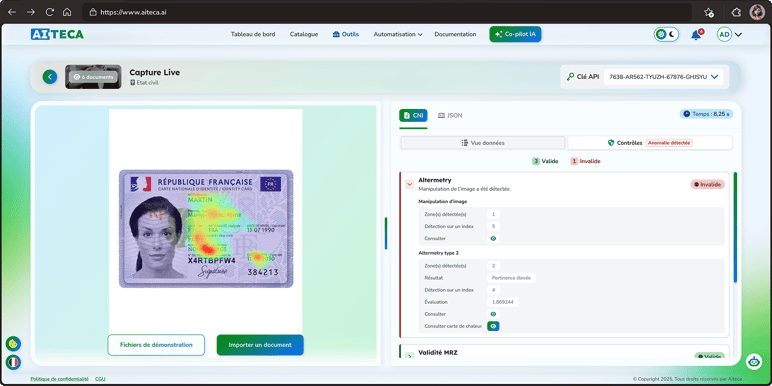
Task: Click the Temps clock badge
Action: 707,114
